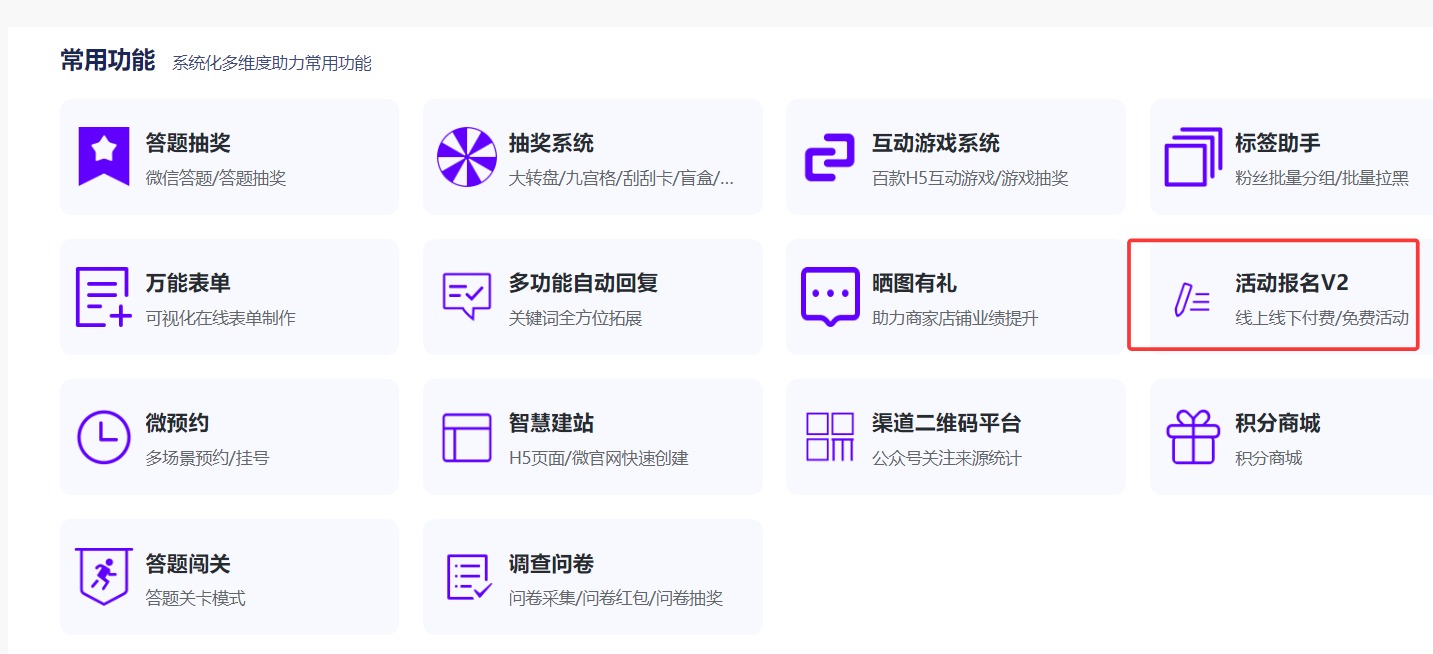The image size is (1433, 654).
Task: Click the 标签助手 stacked squares icon
Action: click(1193, 157)
